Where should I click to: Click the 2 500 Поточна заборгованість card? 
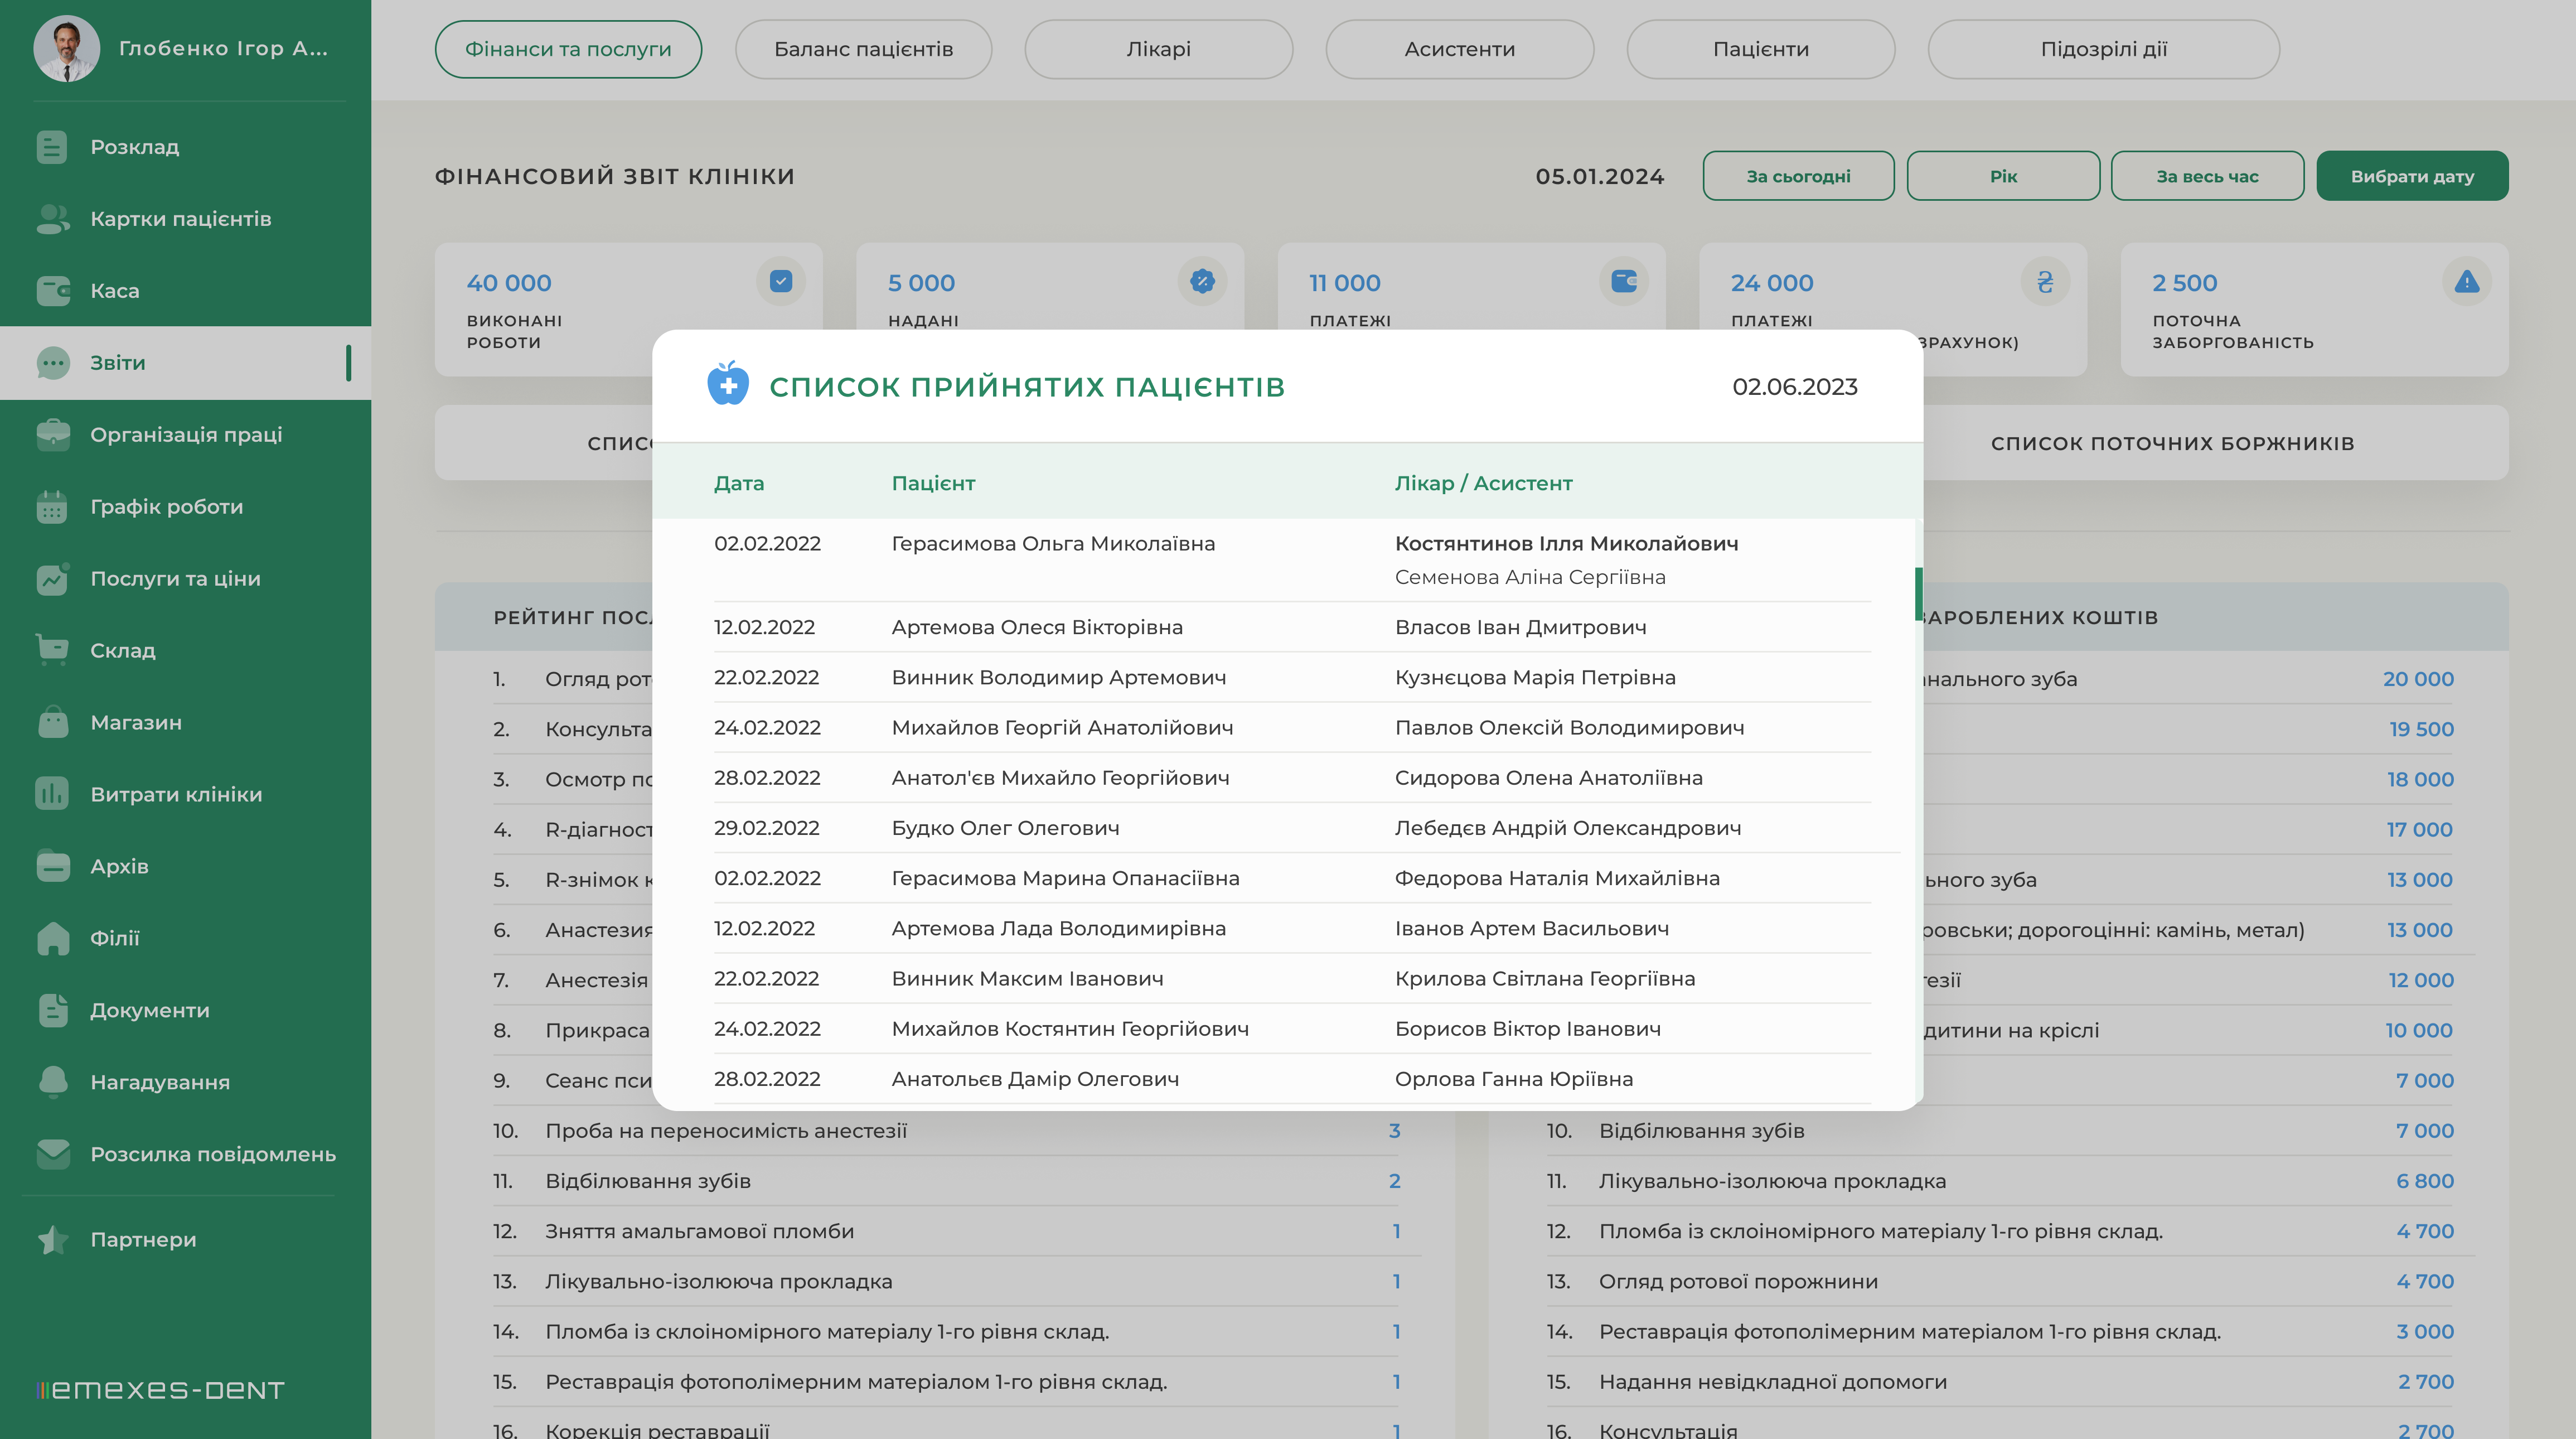[2314, 309]
